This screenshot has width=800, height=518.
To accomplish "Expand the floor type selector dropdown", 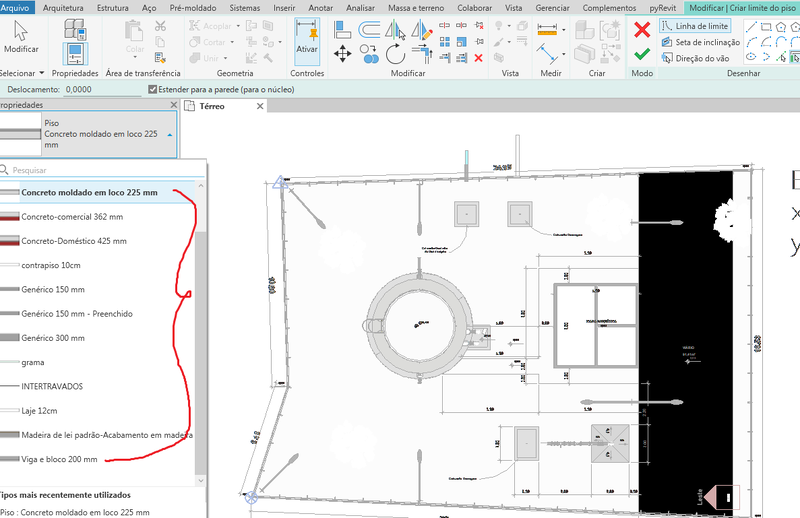I will point(170,134).
